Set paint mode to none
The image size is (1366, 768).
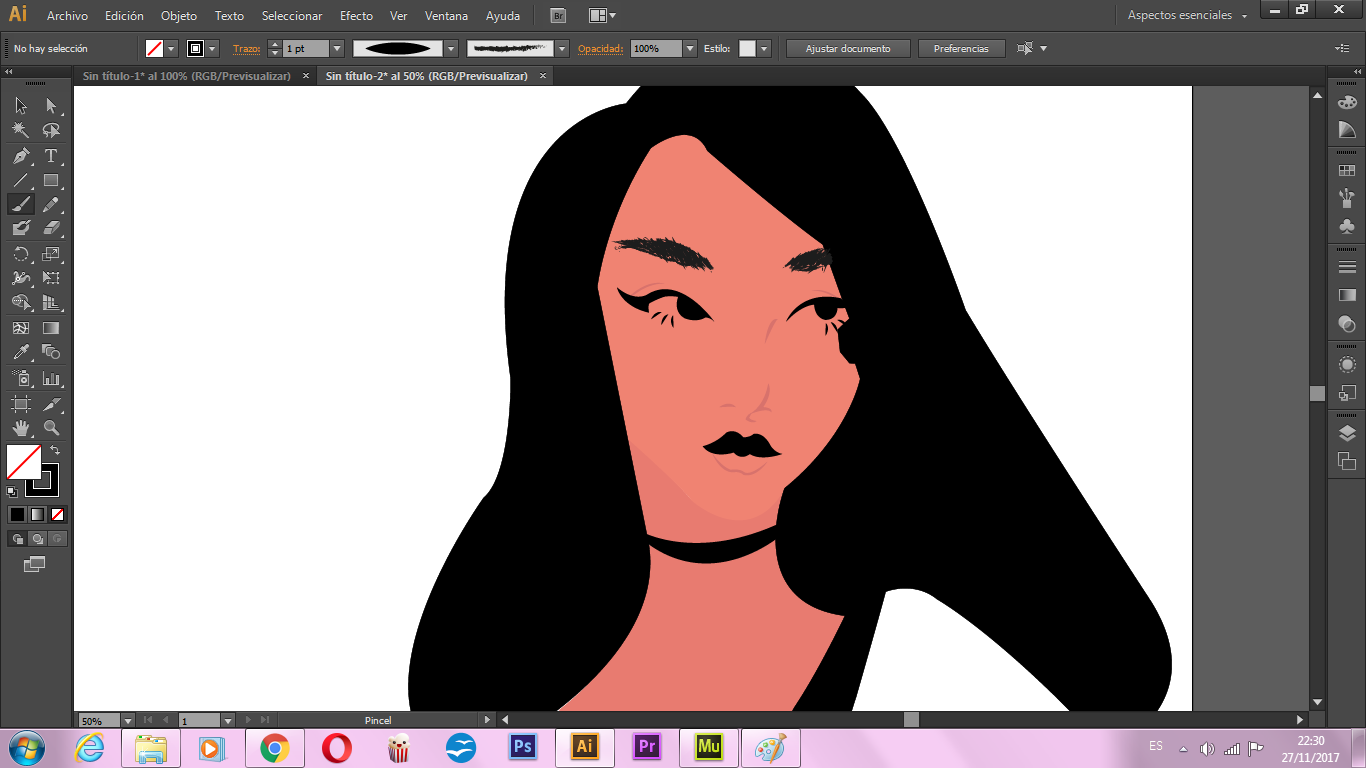tap(57, 514)
